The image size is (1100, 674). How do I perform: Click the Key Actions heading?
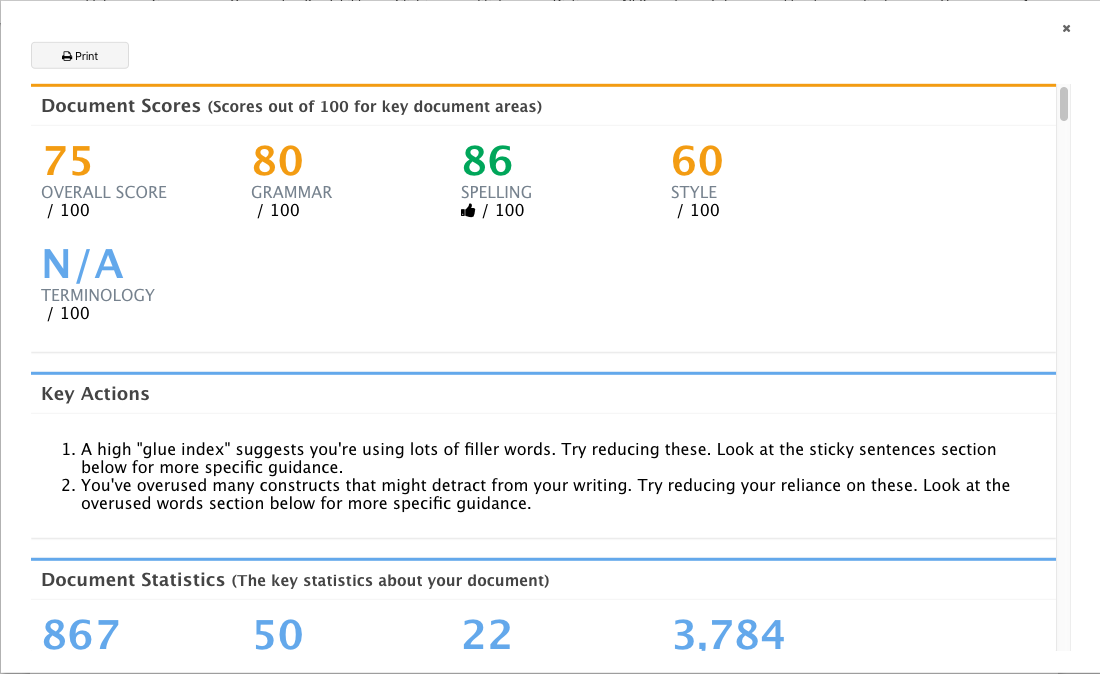tap(95, 393)
